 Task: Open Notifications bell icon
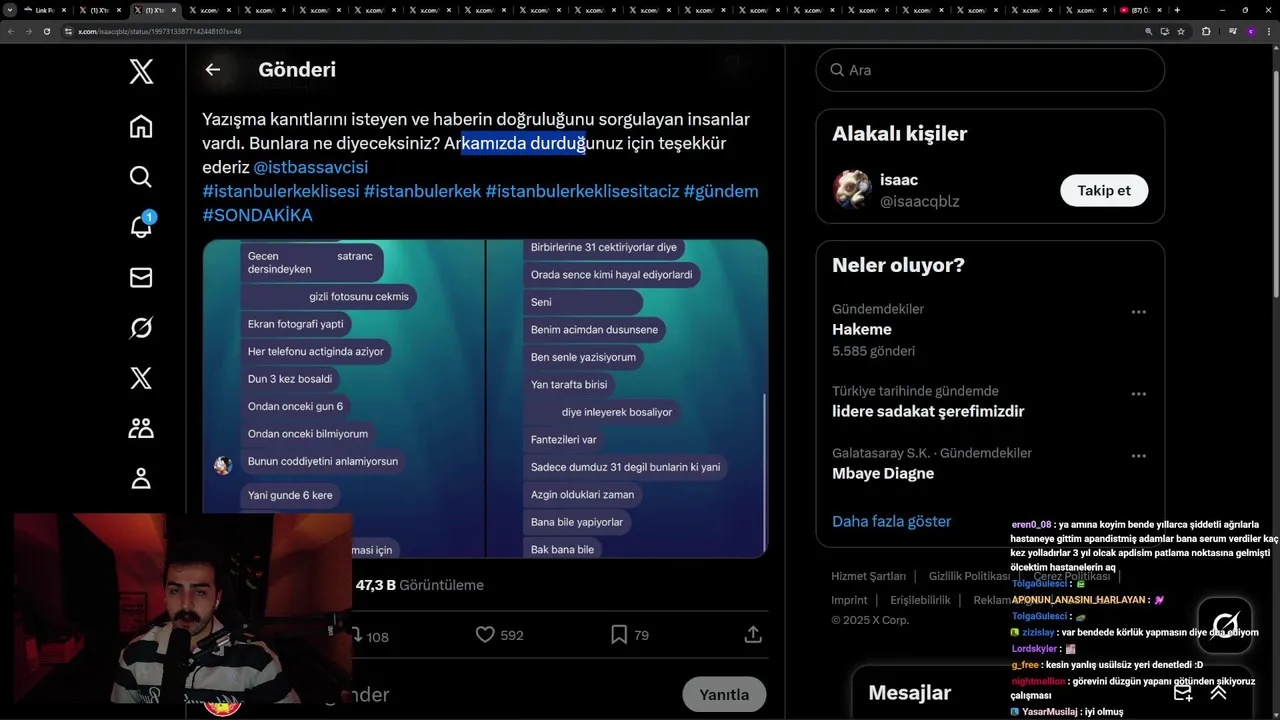pos(141,226)
